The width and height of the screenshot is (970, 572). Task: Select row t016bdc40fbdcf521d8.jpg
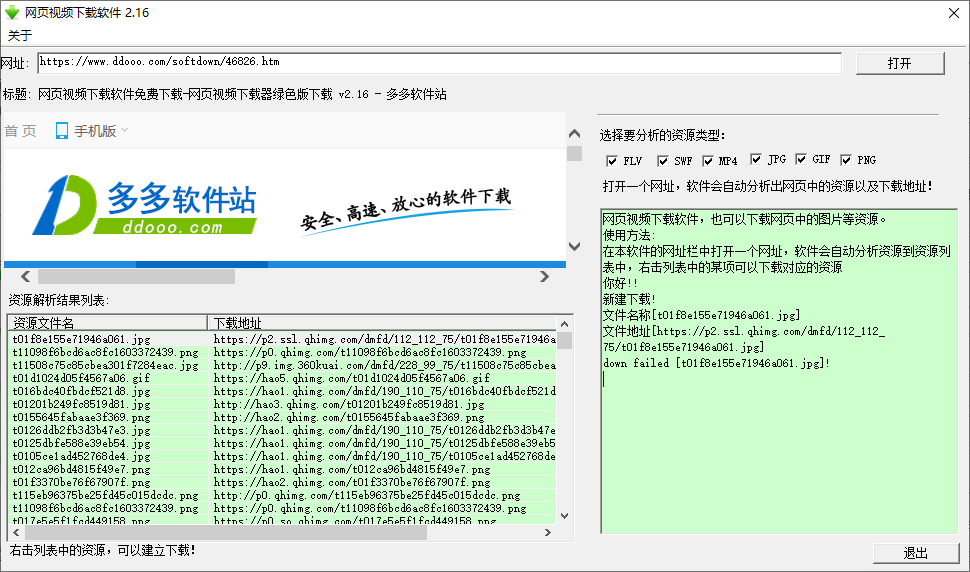tap(282, 391)
